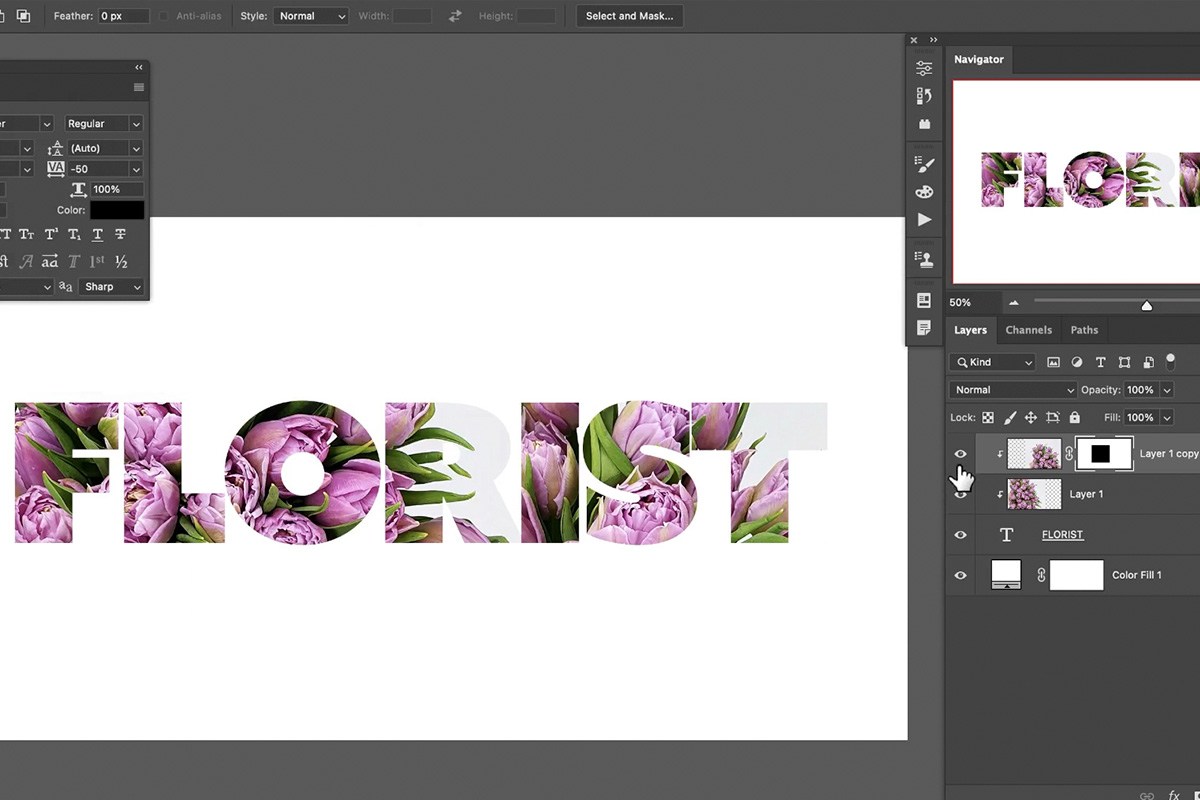1200x800 pixels.
Task: Hide the Layer 1 copy layer
Action: (x=960, y=454)
